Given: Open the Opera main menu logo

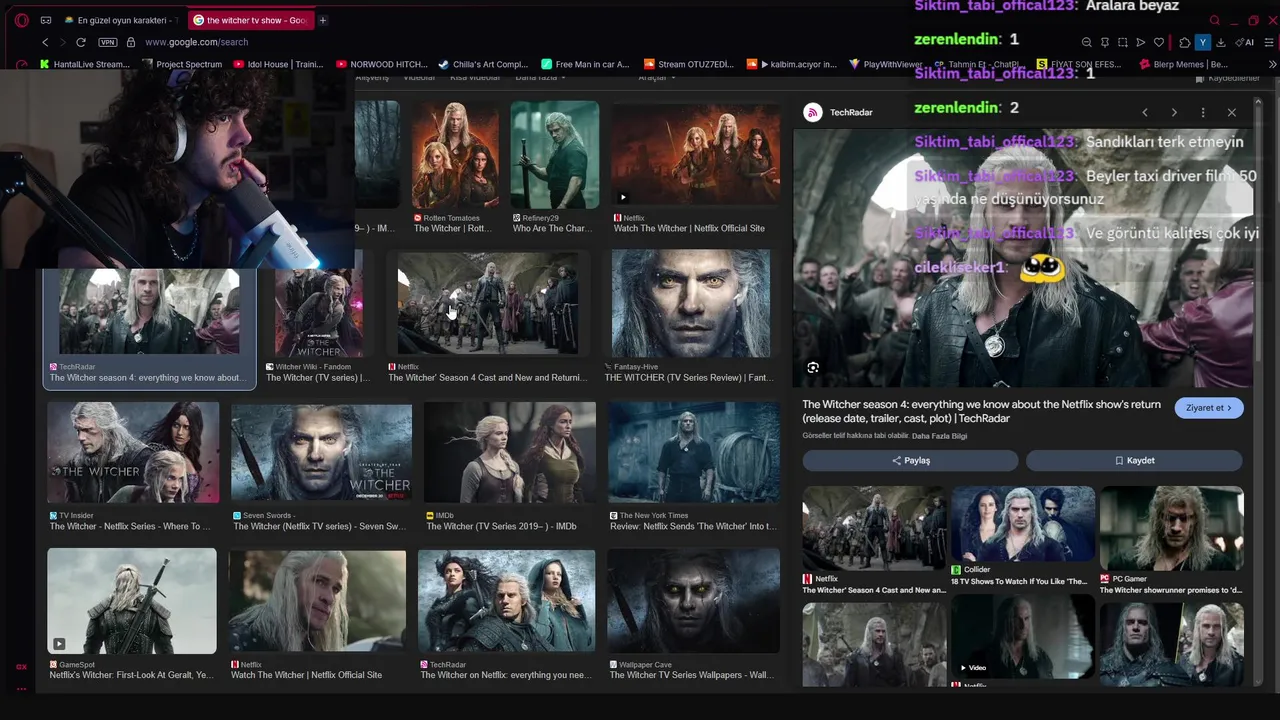Looking at the screenshot, I should coord(21,20).
